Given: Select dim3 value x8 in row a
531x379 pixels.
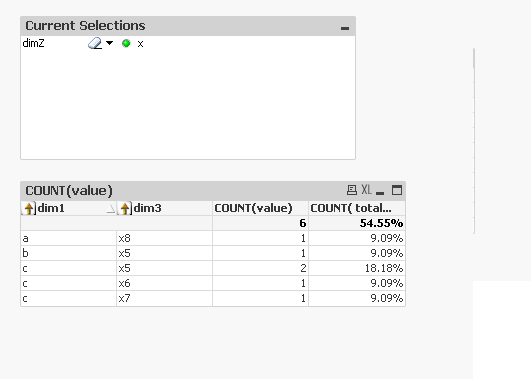Looking at the screenshot, I should coord(165,238).
